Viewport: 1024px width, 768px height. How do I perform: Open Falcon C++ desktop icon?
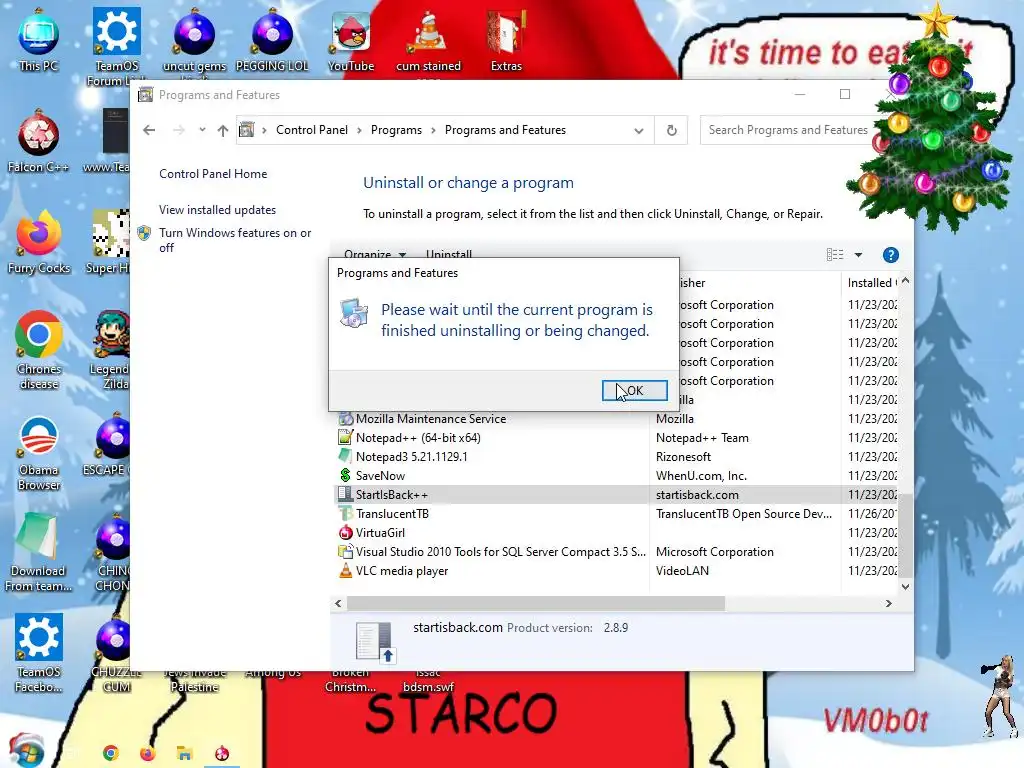[39, 142]
